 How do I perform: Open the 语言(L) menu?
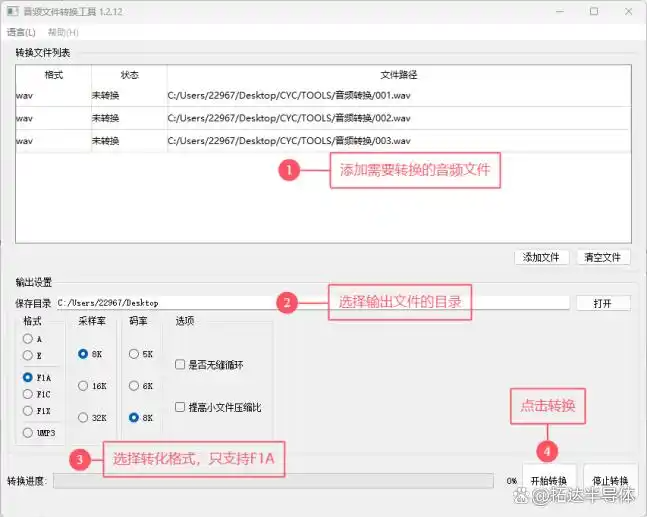(21, 32)
